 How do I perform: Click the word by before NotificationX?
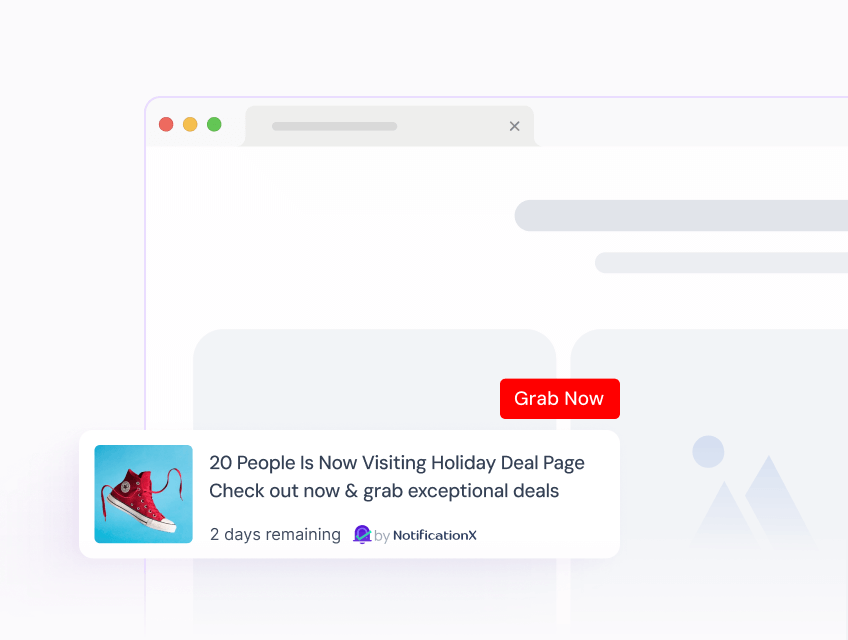[x=382, y=536]
